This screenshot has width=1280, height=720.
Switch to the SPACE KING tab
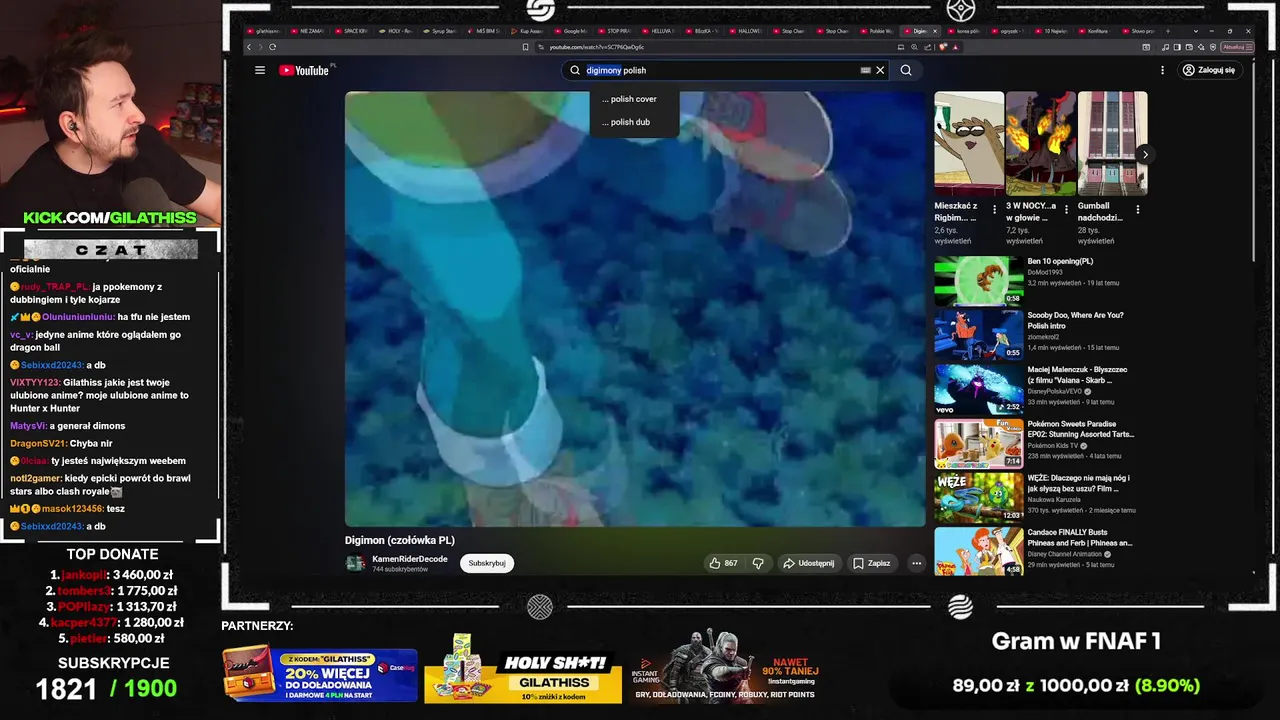351,31
